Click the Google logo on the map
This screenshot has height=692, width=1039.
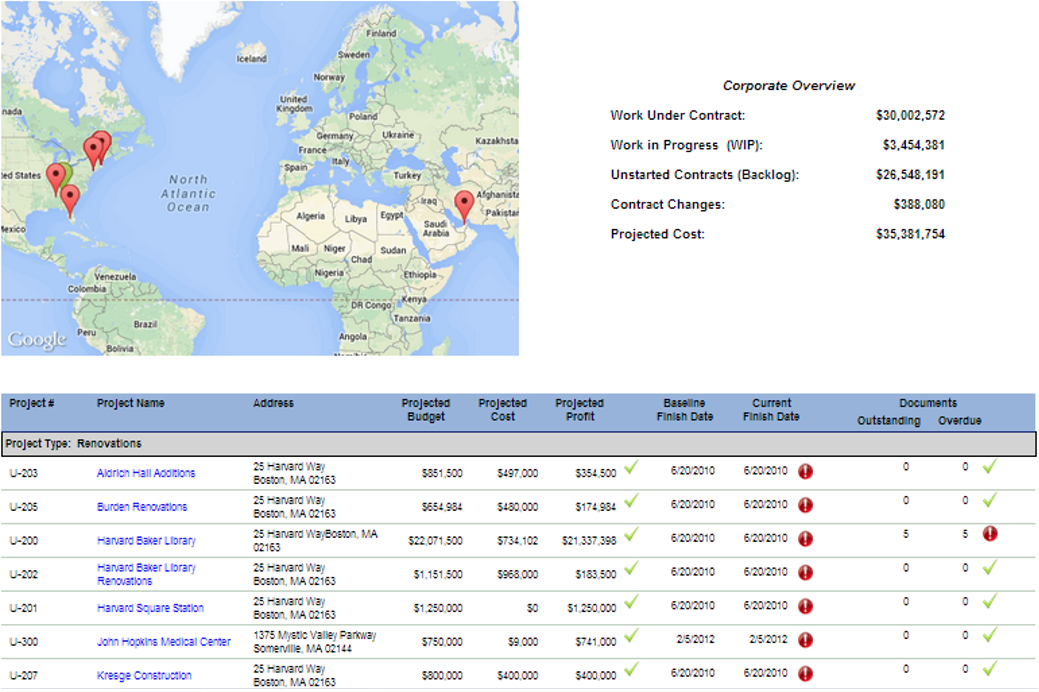(37, 340)
